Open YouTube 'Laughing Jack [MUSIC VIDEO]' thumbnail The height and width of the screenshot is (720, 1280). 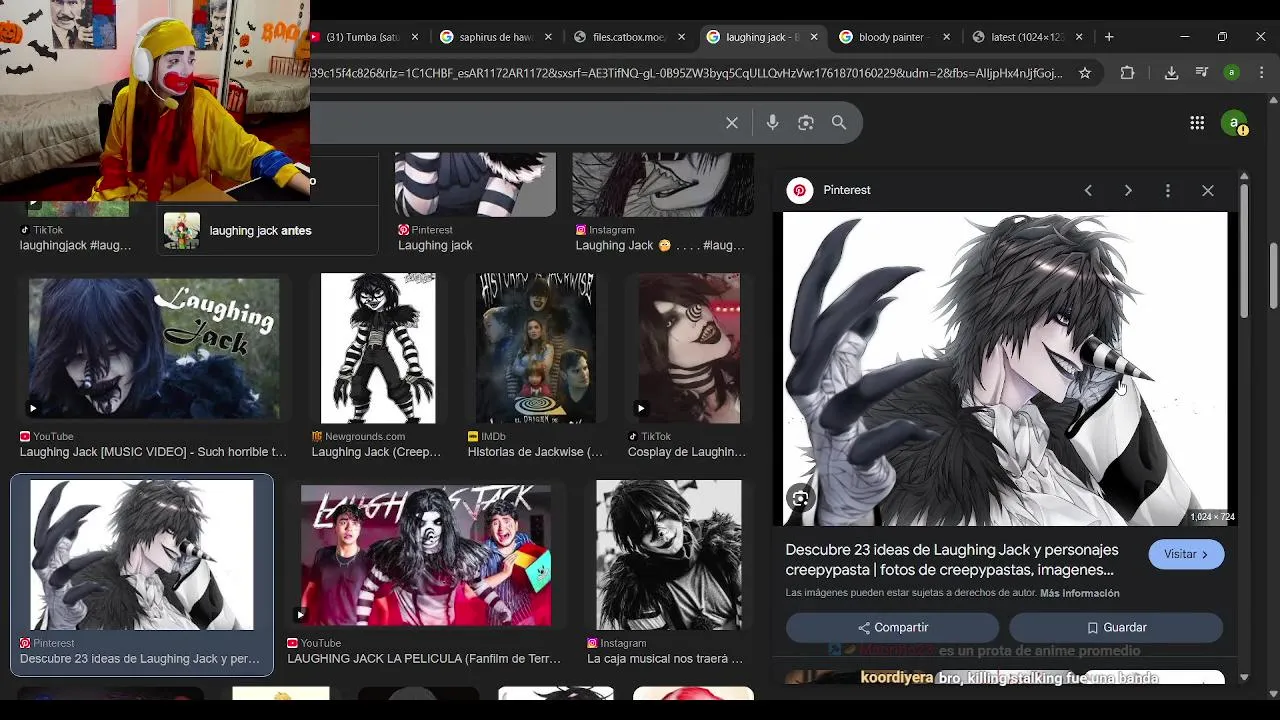(x=154, y=348)
